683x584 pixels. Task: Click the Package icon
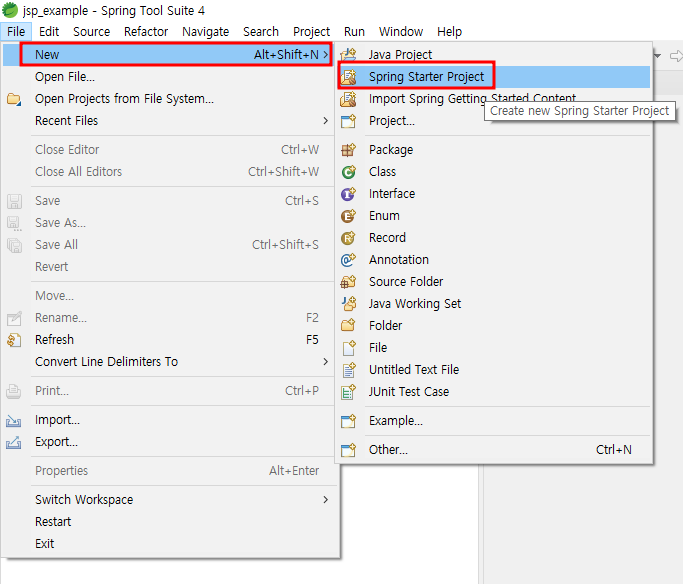(x=348, y=150)
